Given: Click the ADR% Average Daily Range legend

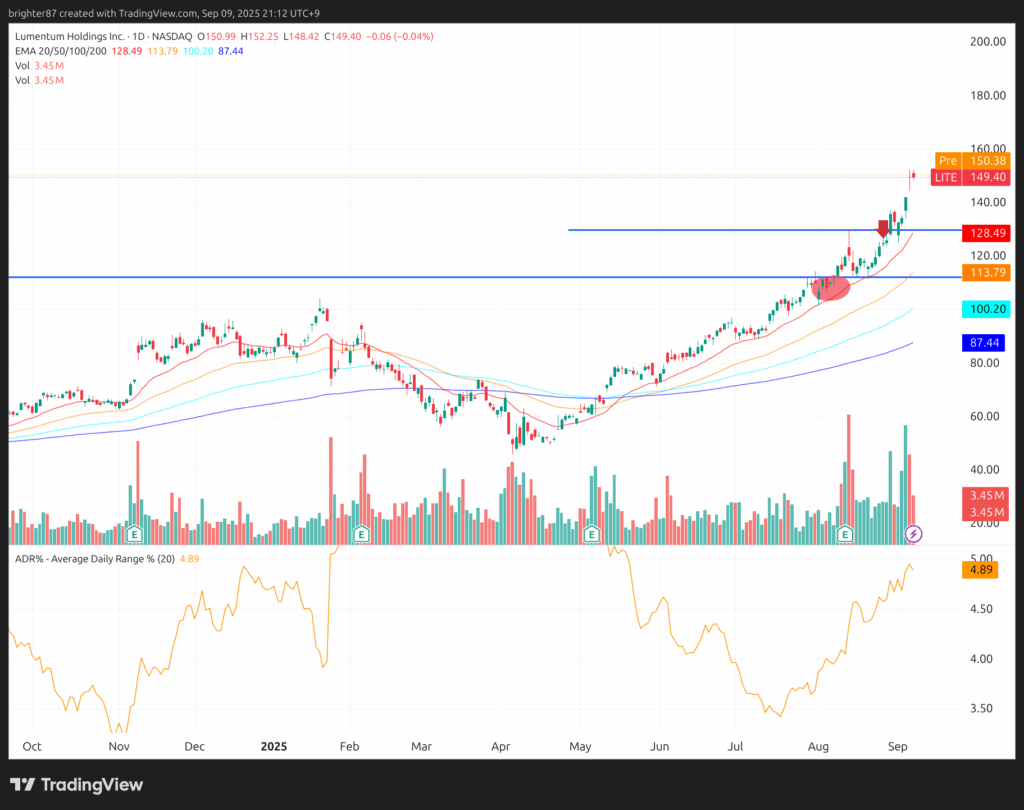Looking at the screenshot, I should (95, 559).
